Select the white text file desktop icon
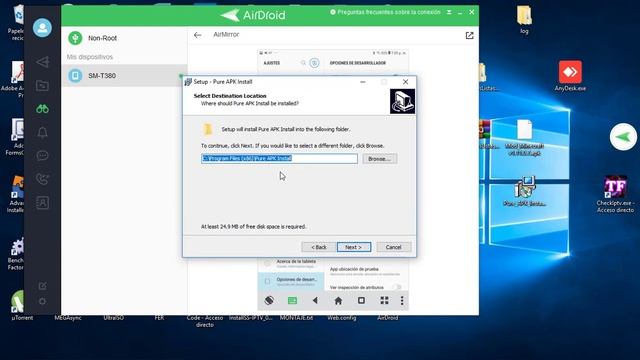The image size is (640, 360). [524, 138]
